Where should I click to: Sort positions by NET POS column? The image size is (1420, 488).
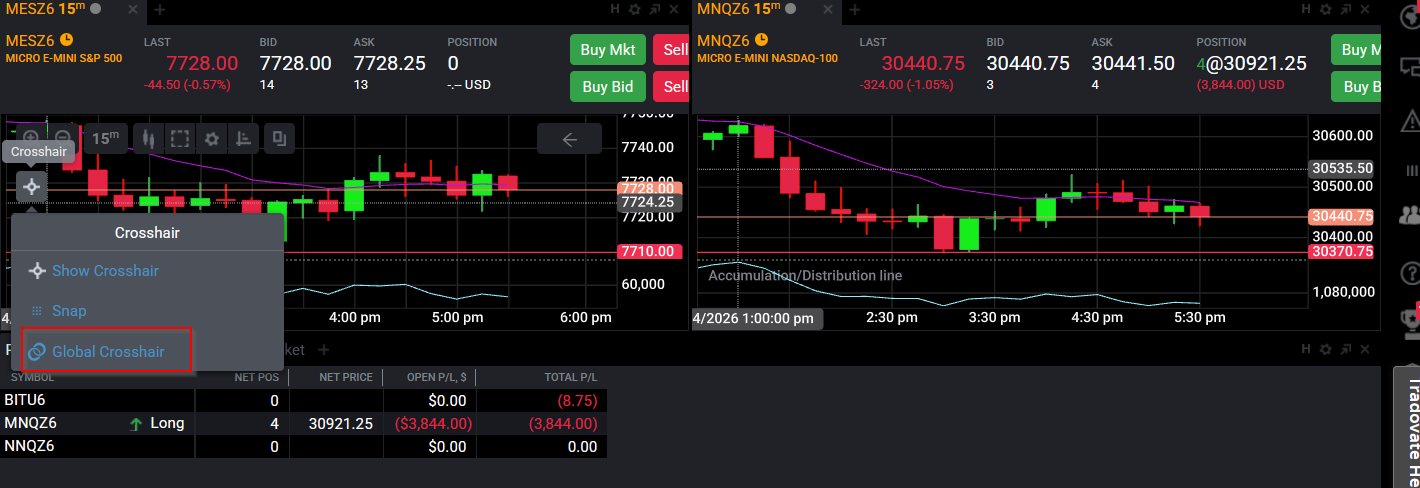point(255,377)
